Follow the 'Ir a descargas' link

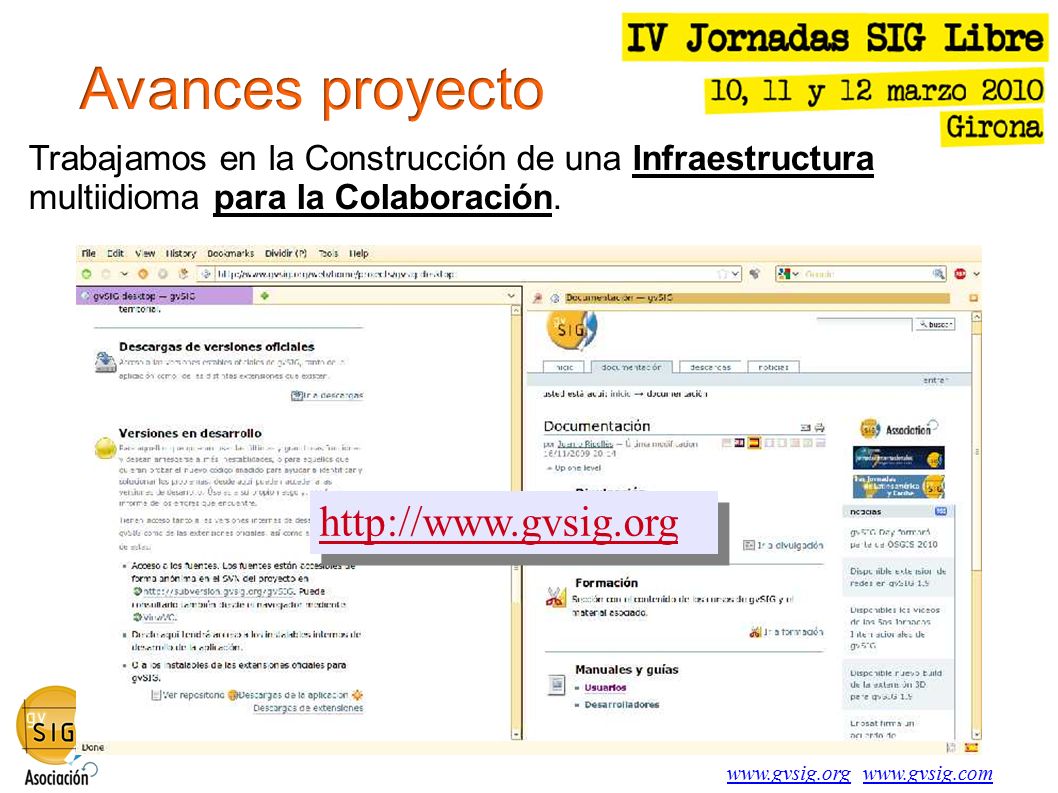[x=327, y=395]
